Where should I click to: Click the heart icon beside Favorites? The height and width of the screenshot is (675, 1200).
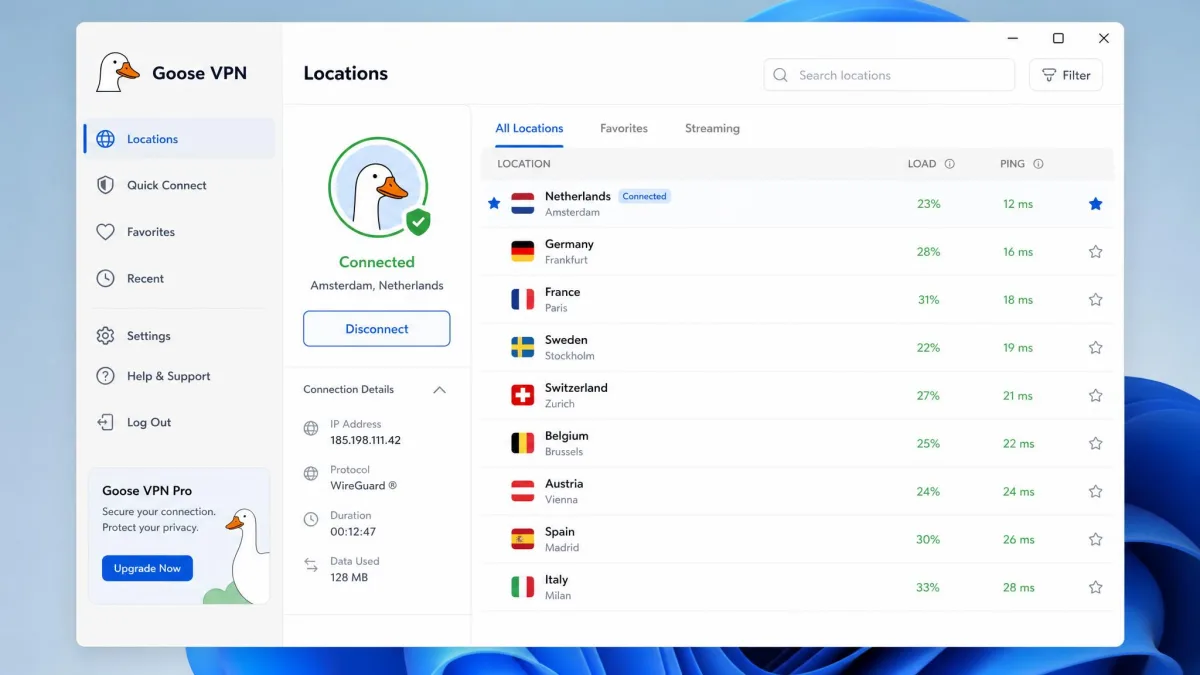[105, 232]
